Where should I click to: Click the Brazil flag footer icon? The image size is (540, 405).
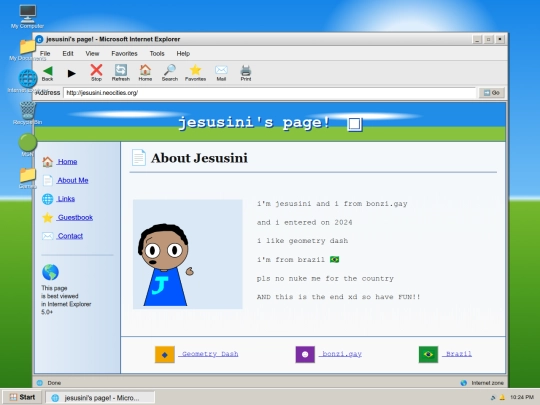coord(428,354)
